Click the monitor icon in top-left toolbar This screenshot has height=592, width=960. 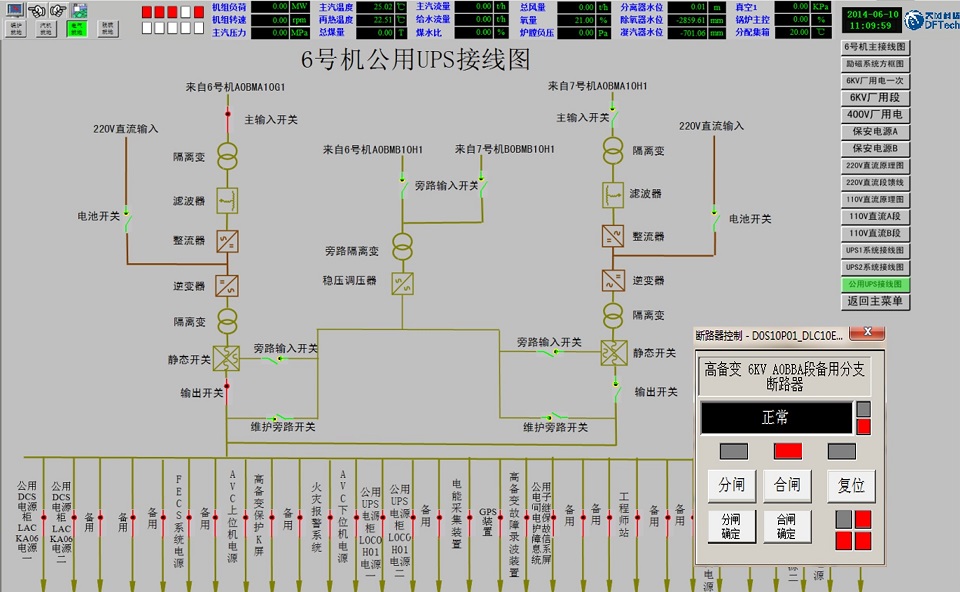pos(15,12)
